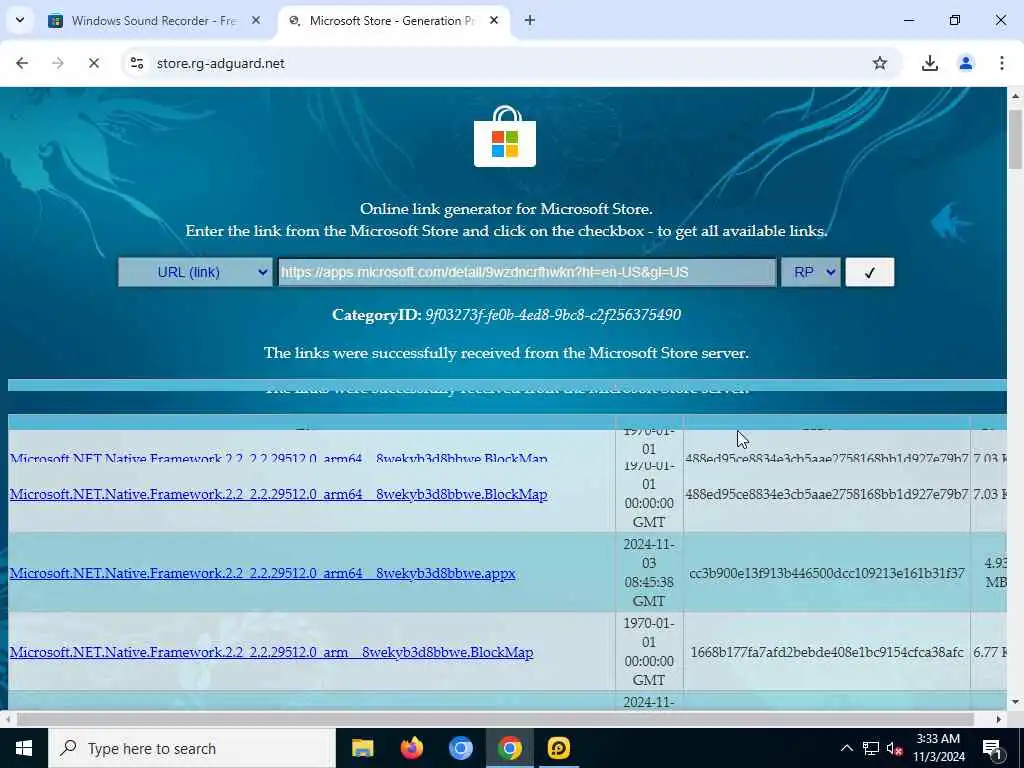The image size is (1024, 768).
Task: Open the taskbar clock showing 3:33 AM
Action: click(938, 748)
